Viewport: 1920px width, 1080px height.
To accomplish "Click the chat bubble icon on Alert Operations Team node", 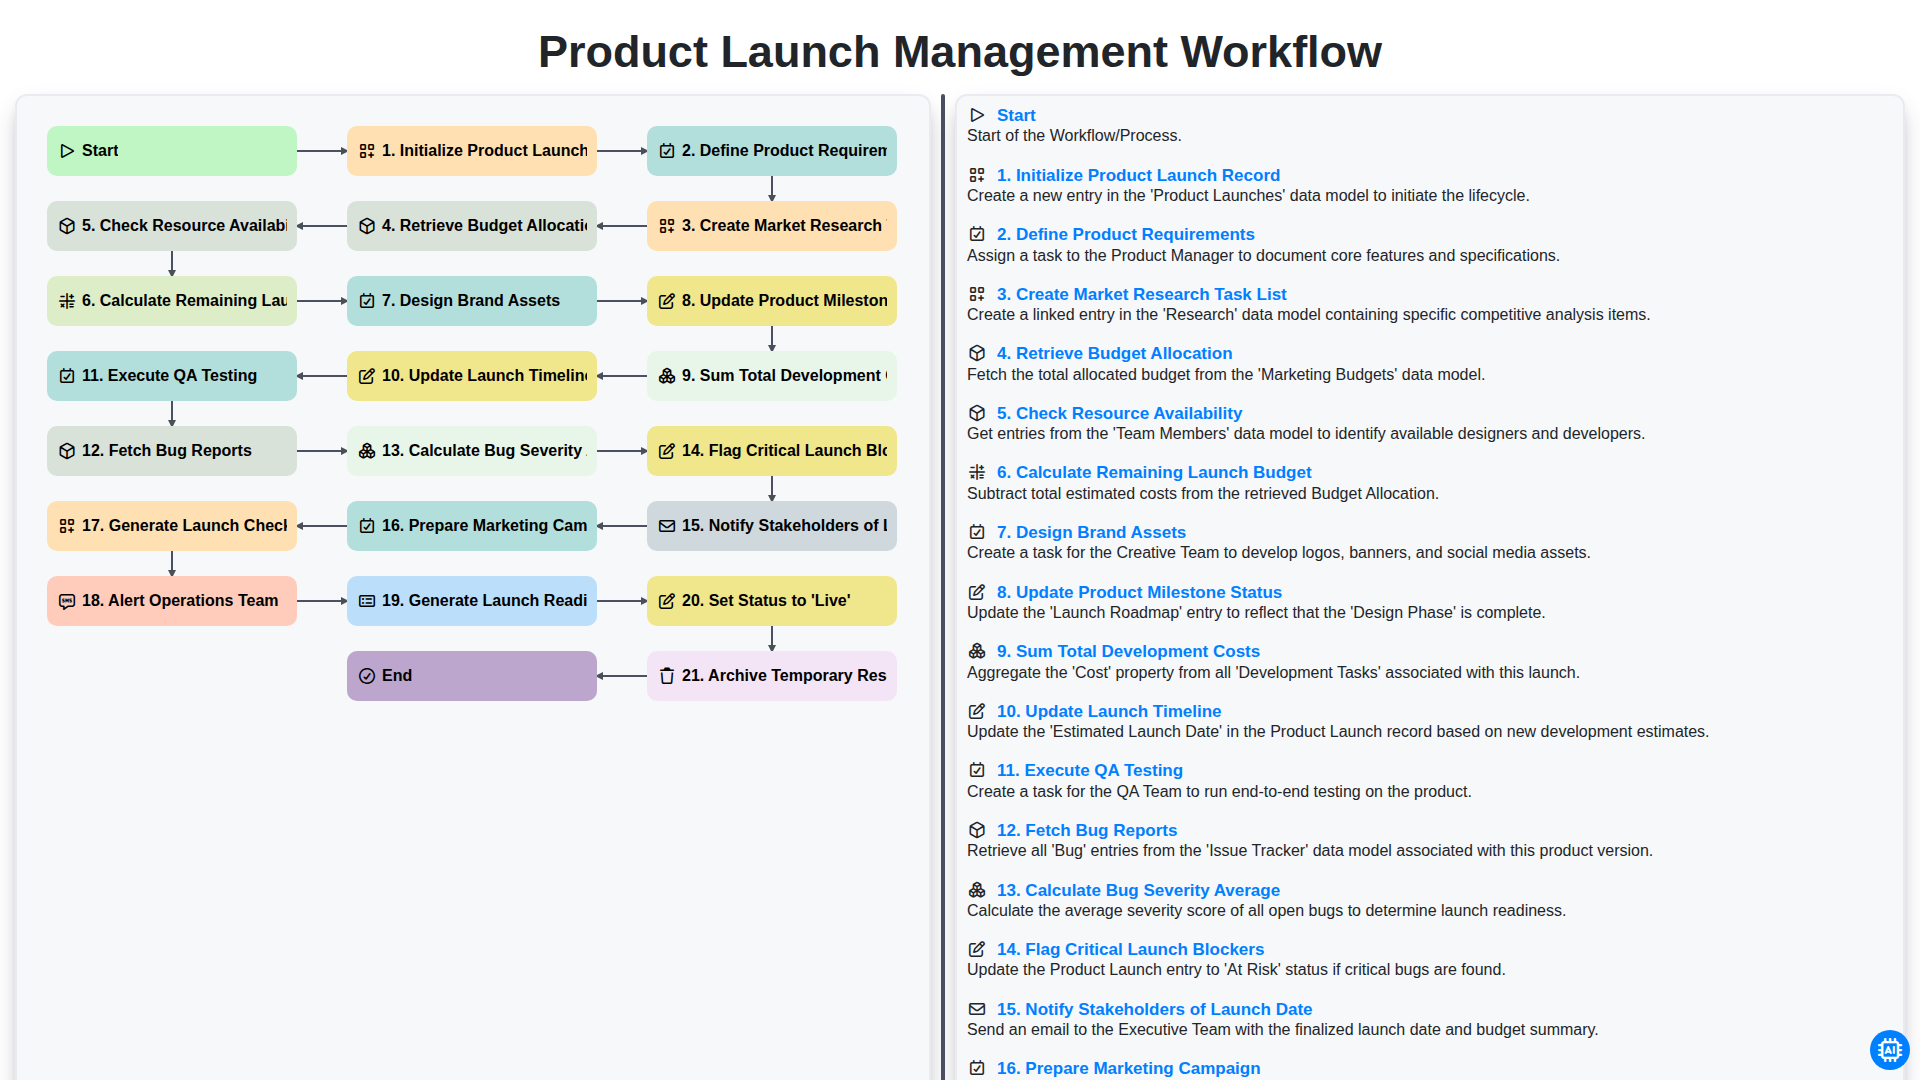I will click(67, 601).
